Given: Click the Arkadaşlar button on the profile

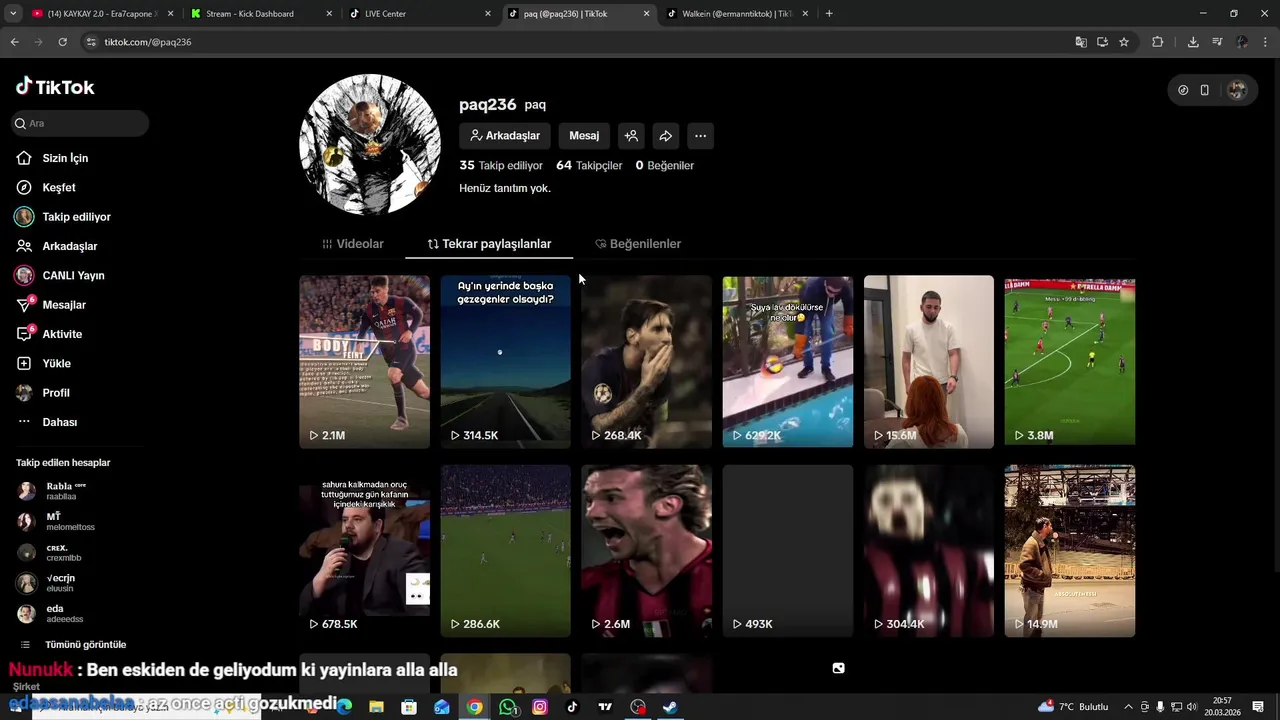Looking at the screenshot, I should (505, 136).
